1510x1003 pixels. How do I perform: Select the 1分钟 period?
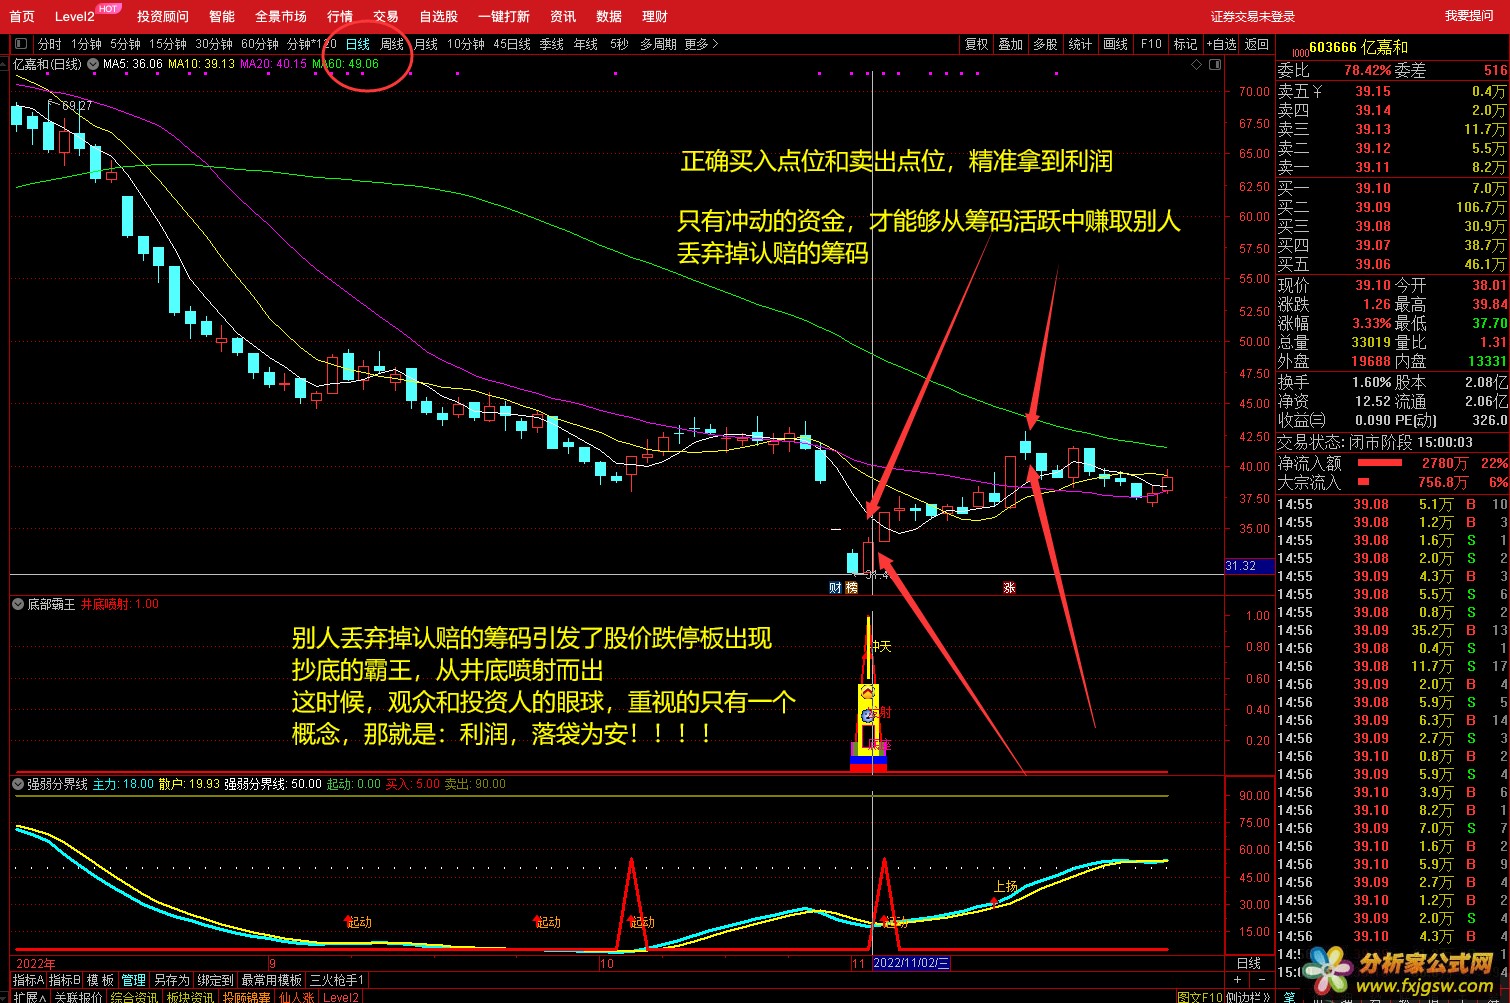pos(86,44)
